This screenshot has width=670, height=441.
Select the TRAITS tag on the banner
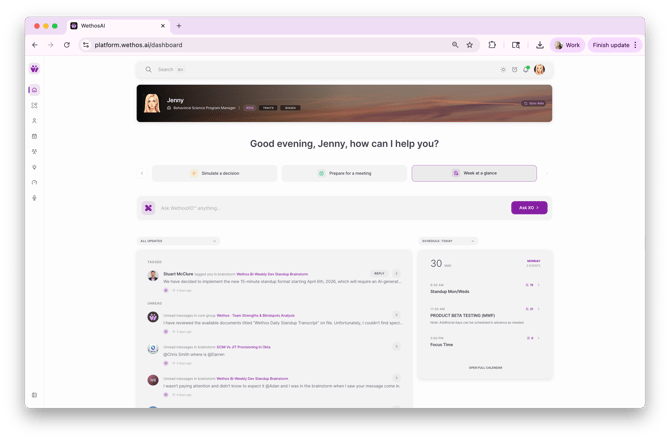(x=268, y=108)
